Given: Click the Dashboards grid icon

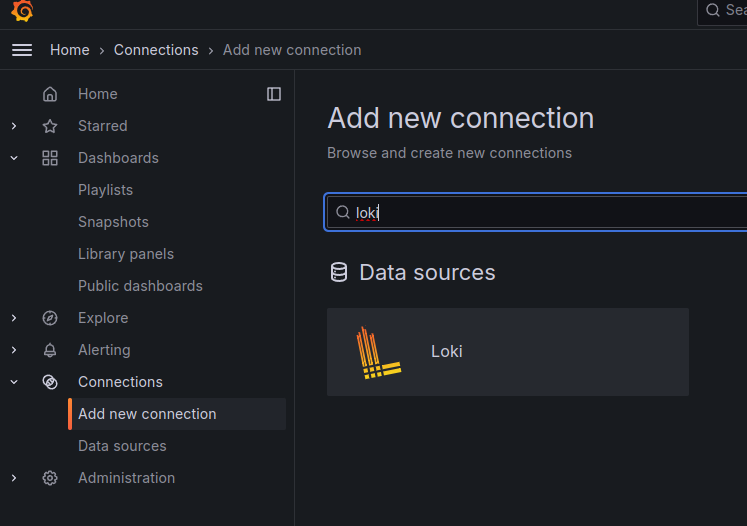Looking at the screenshot, I should click(50, 158).
